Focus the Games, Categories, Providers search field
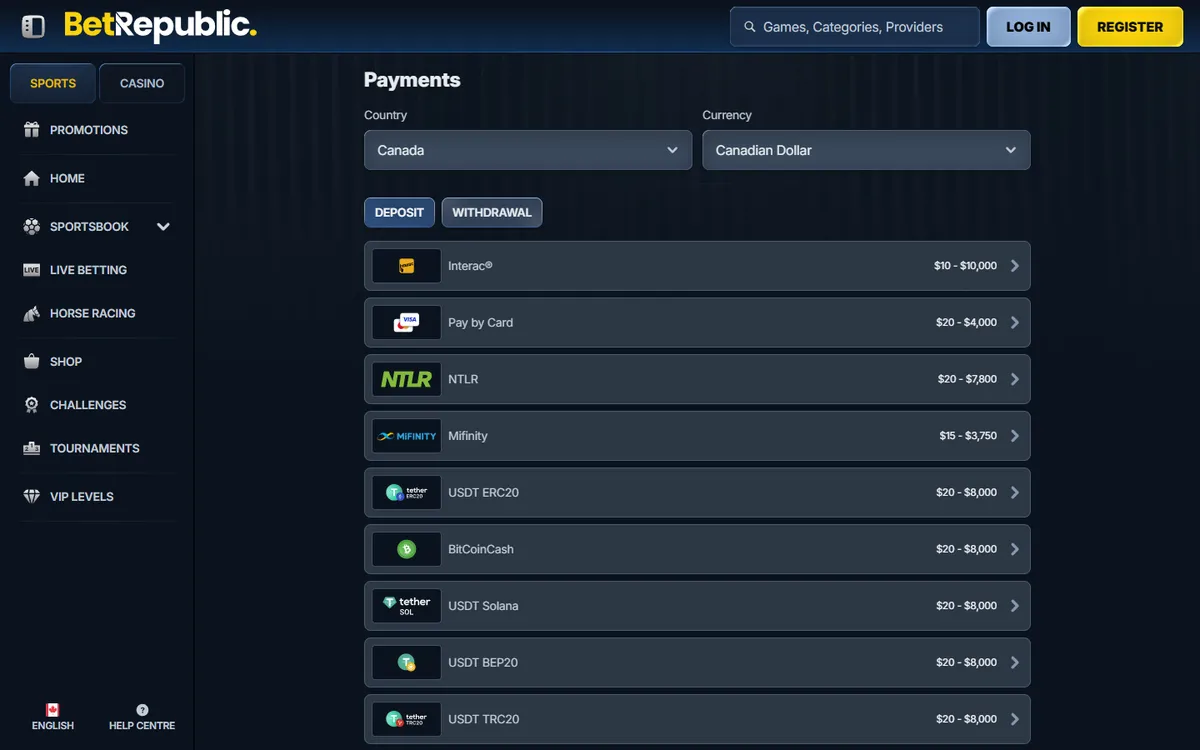This screenshot has height=750, width=1200. click(855, 27)
